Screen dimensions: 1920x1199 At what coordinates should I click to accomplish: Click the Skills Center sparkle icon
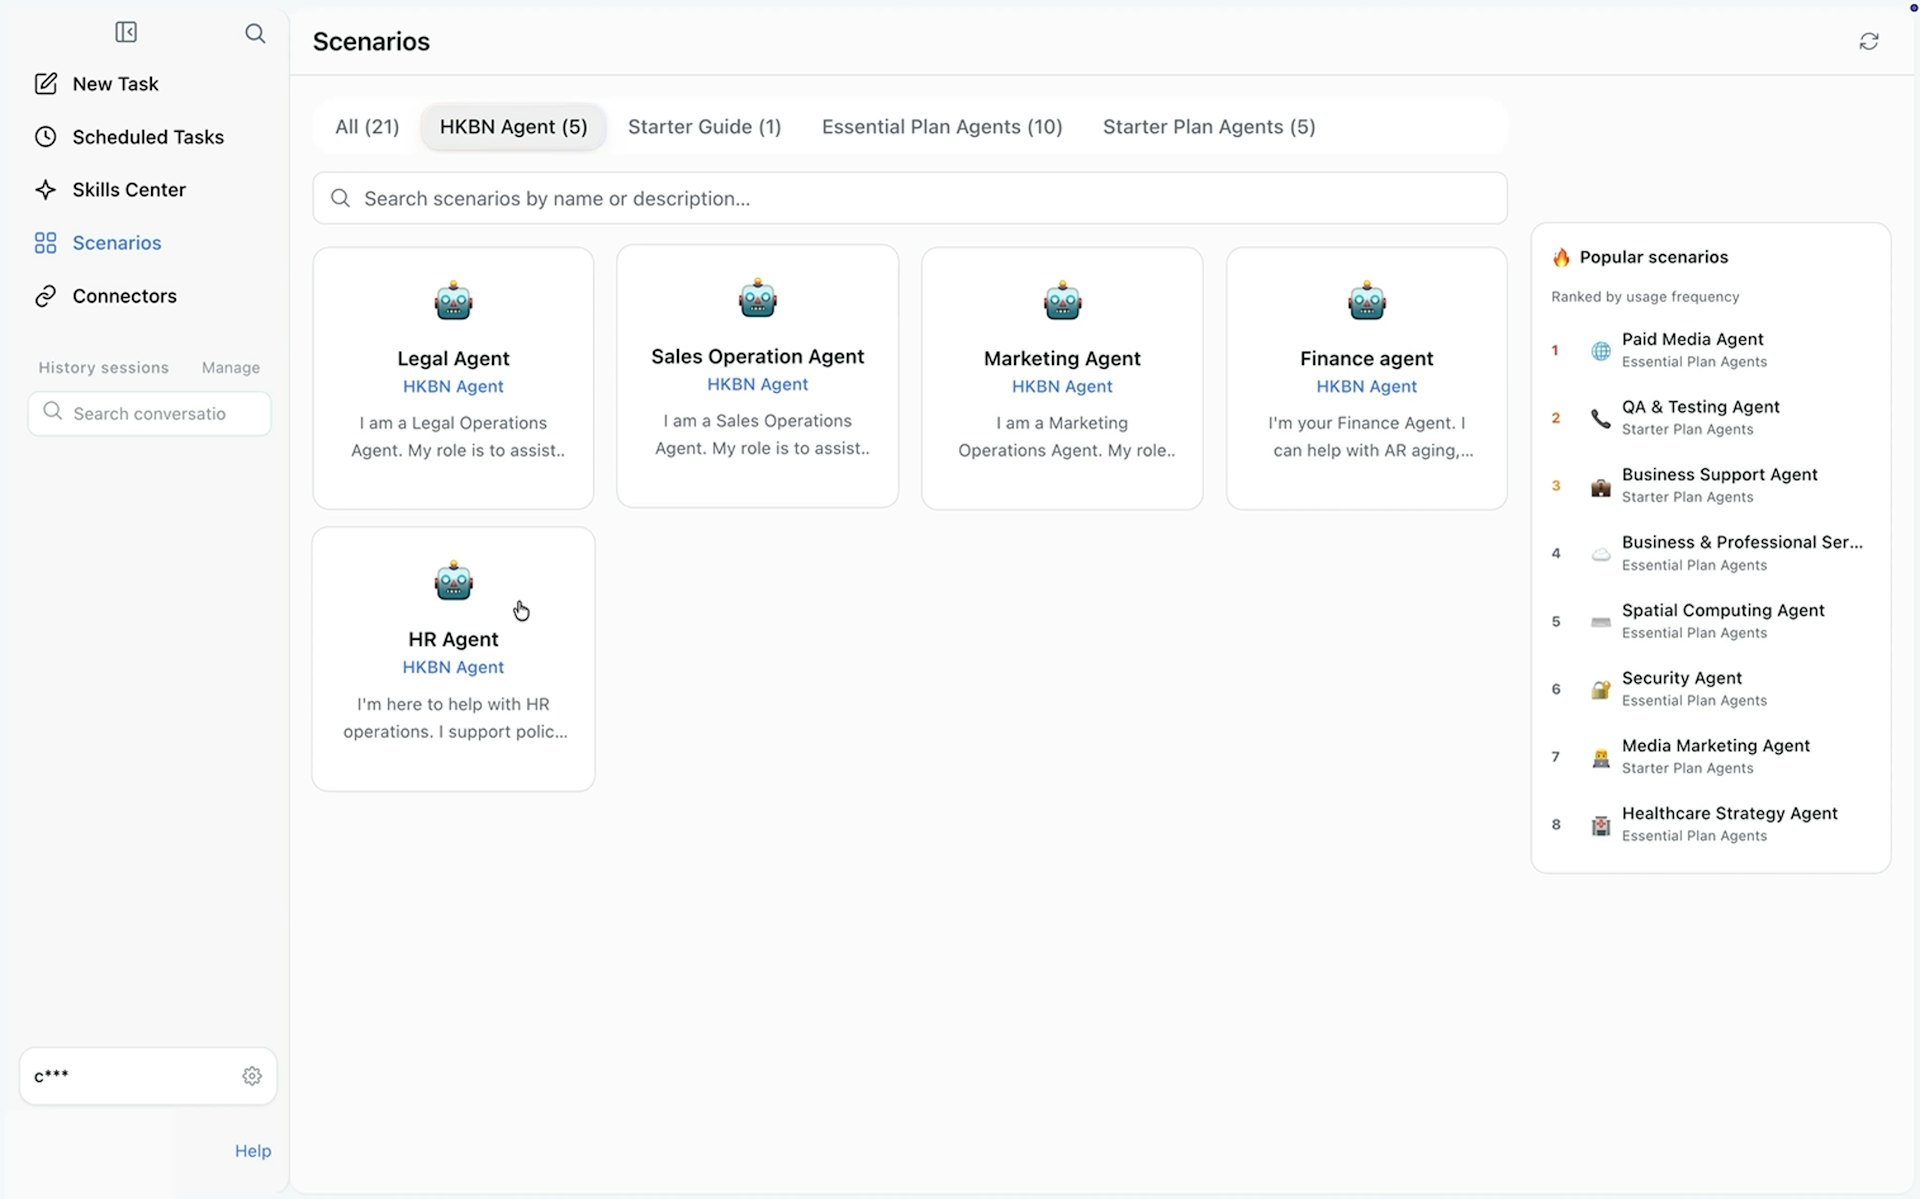coord(46,190)
